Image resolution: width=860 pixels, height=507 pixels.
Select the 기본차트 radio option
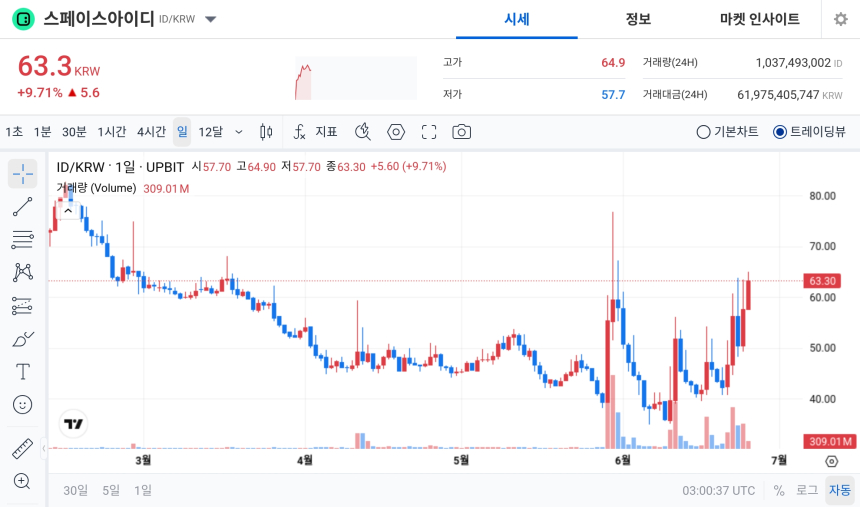[727, 132]
